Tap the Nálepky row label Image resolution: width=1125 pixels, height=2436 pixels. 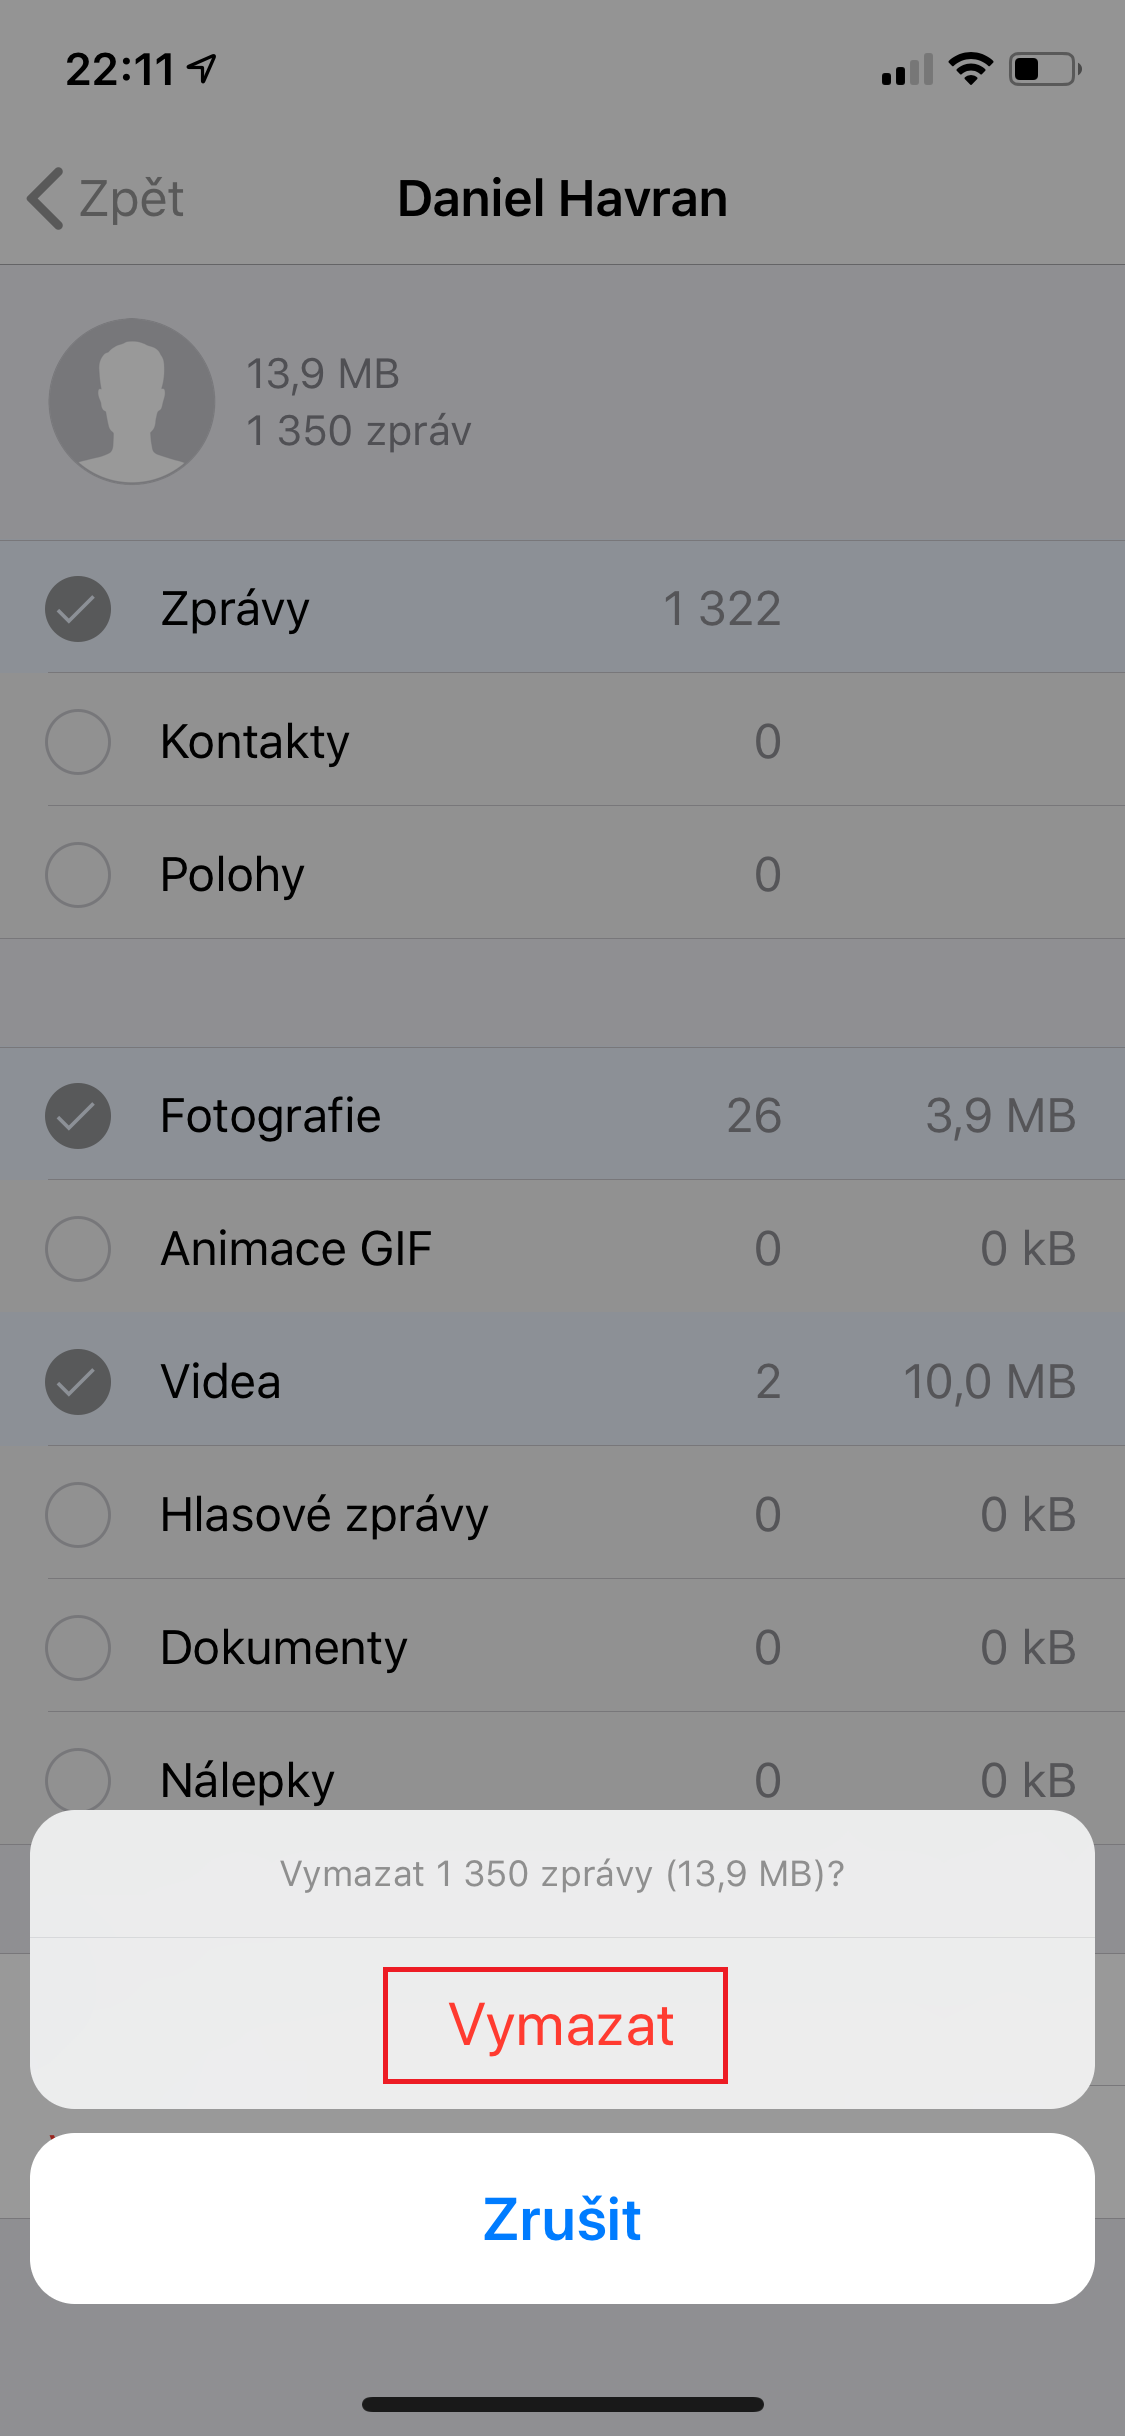(247, 1781)
